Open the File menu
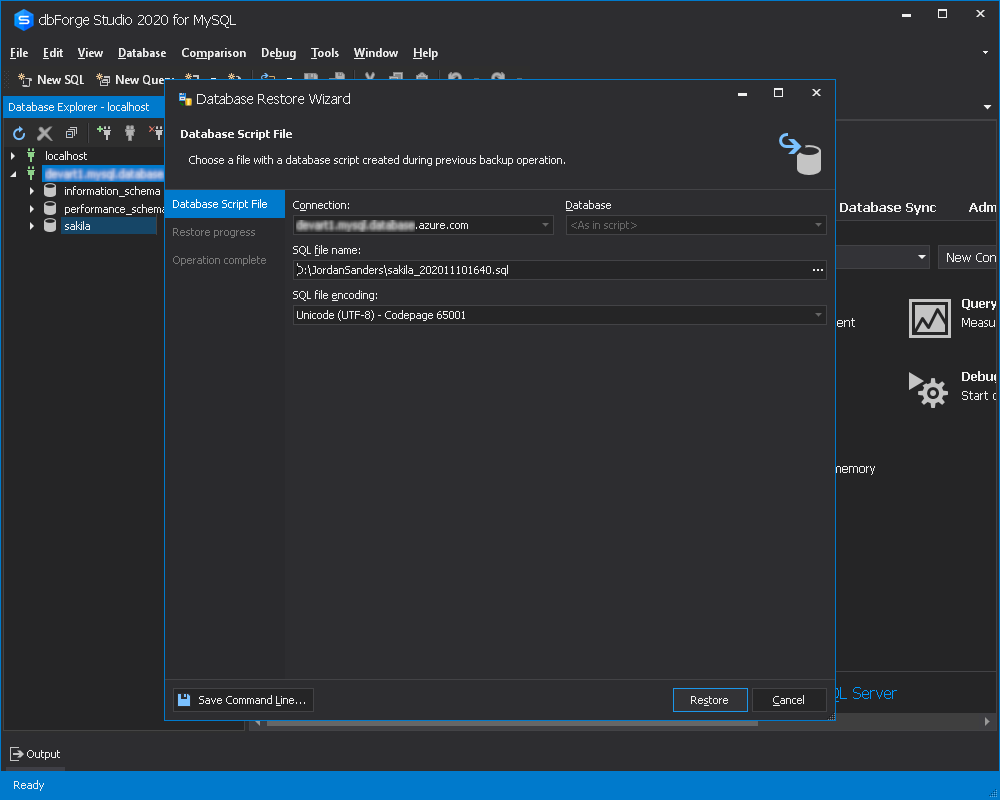The height and width of the screenshot is (800, 1000). point(19,53)
